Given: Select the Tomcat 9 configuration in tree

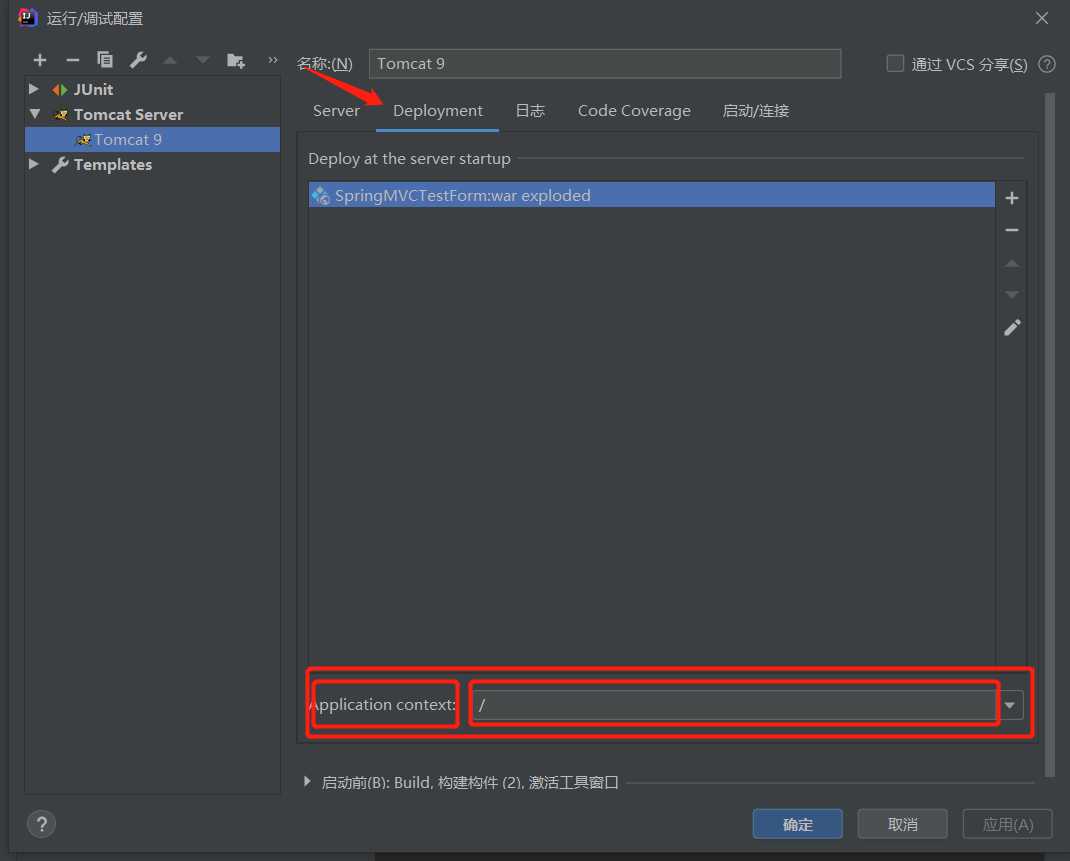Looking at the screenshot, I should (152, 139).
